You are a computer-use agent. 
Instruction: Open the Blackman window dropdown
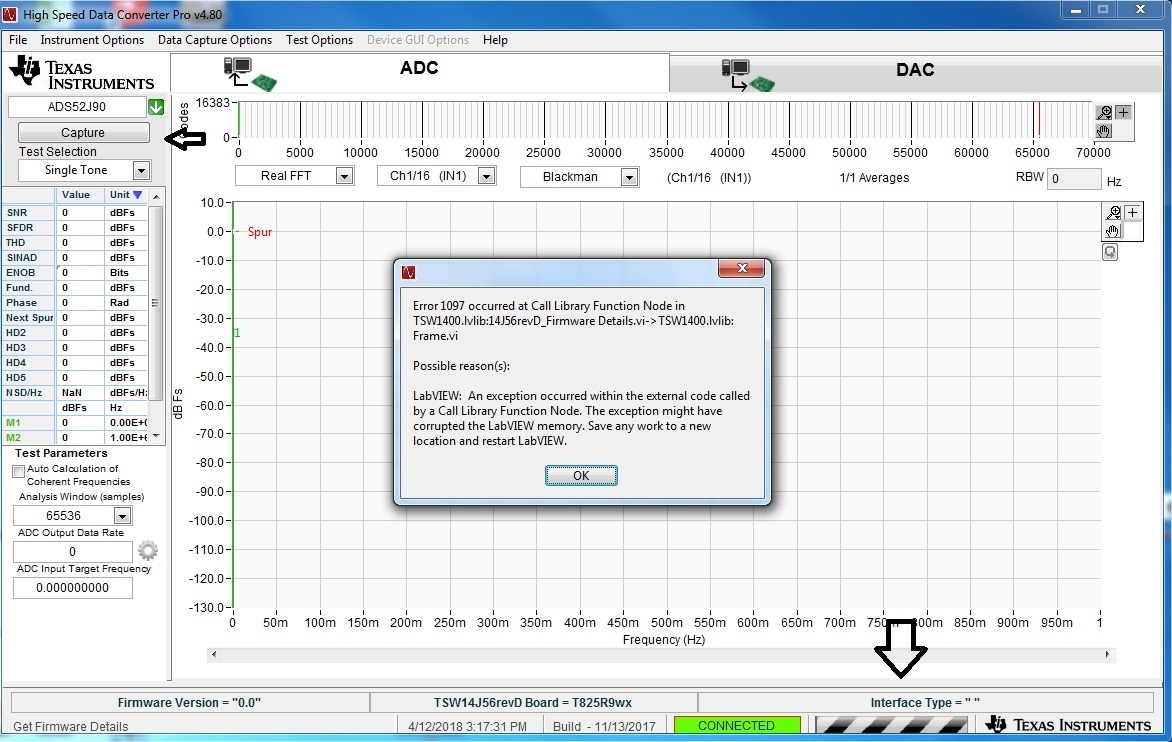629,177
